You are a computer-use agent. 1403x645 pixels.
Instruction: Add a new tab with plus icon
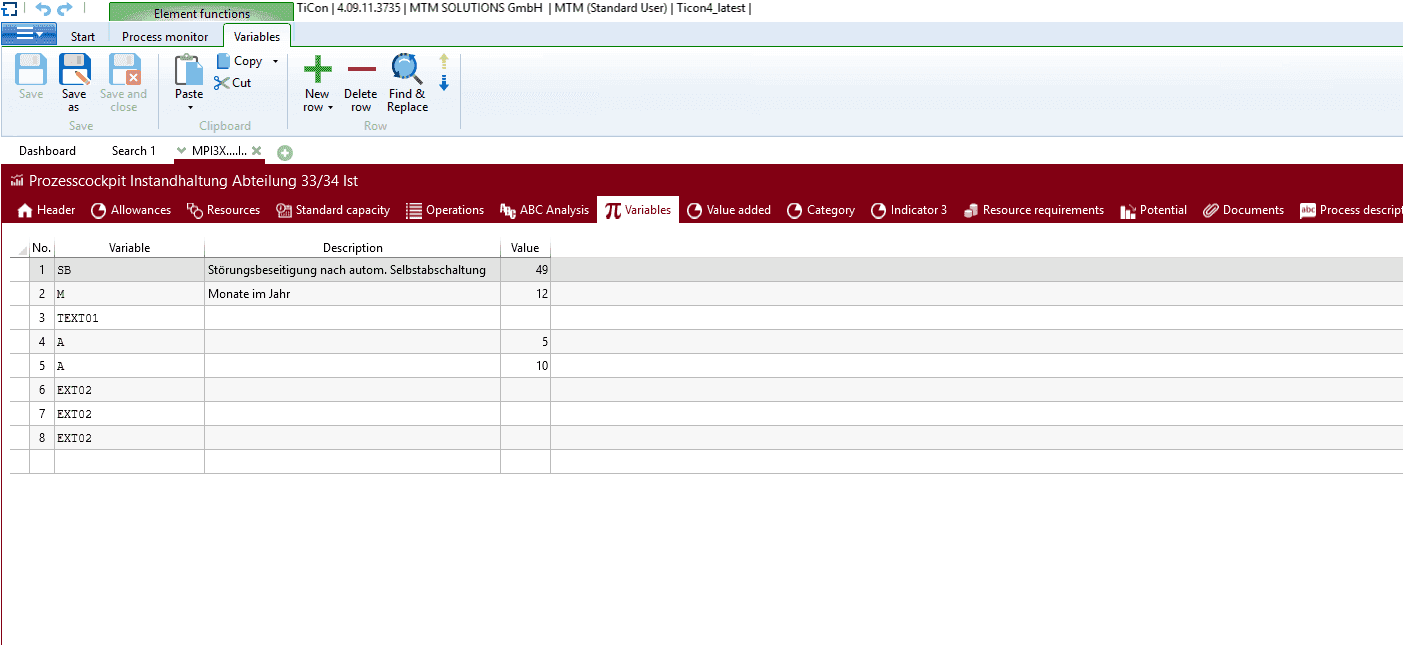tap(285, 152)
